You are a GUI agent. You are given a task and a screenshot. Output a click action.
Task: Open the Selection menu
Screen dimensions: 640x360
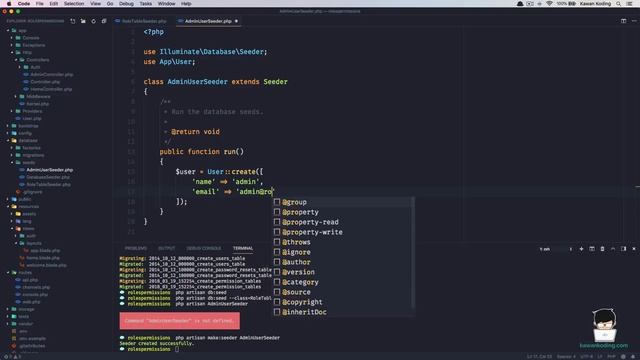(x=74, y=4)
